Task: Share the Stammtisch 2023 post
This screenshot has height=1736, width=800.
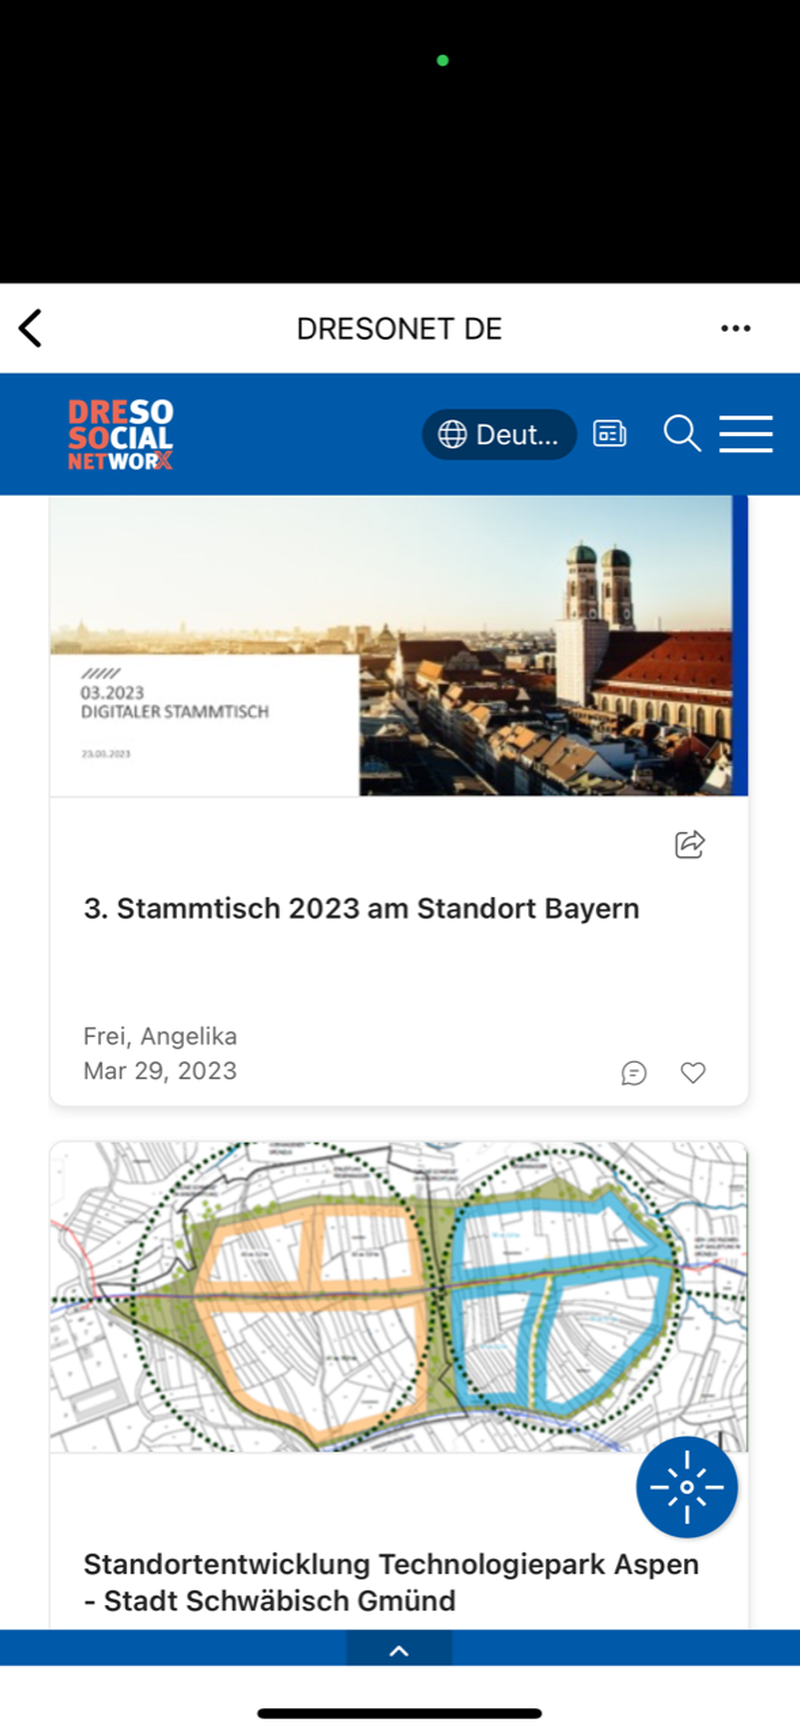Action: click(689, 845)
